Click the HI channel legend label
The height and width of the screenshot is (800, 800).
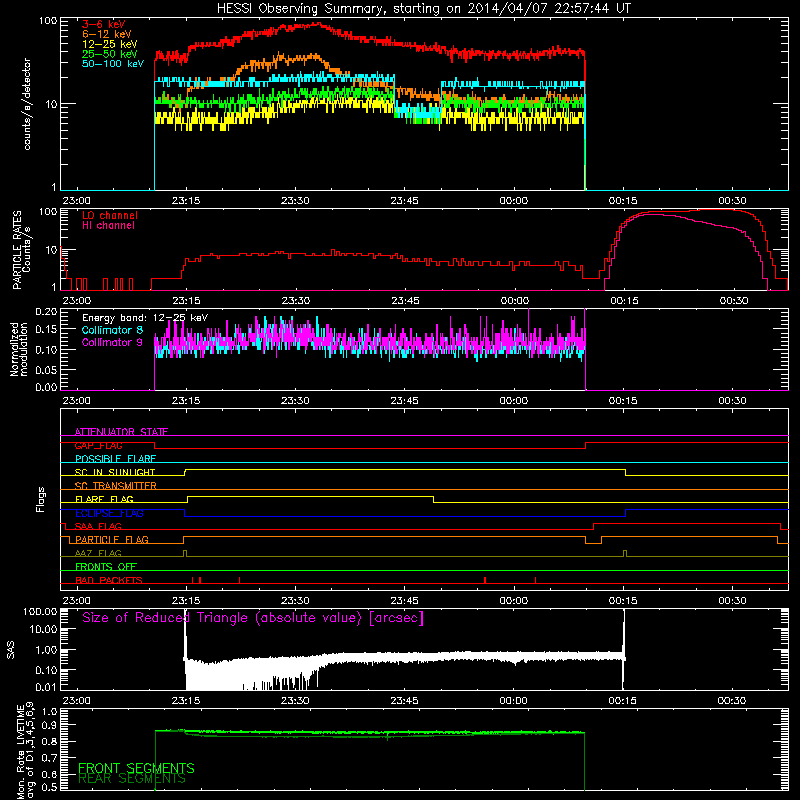[x=108, y=226]
